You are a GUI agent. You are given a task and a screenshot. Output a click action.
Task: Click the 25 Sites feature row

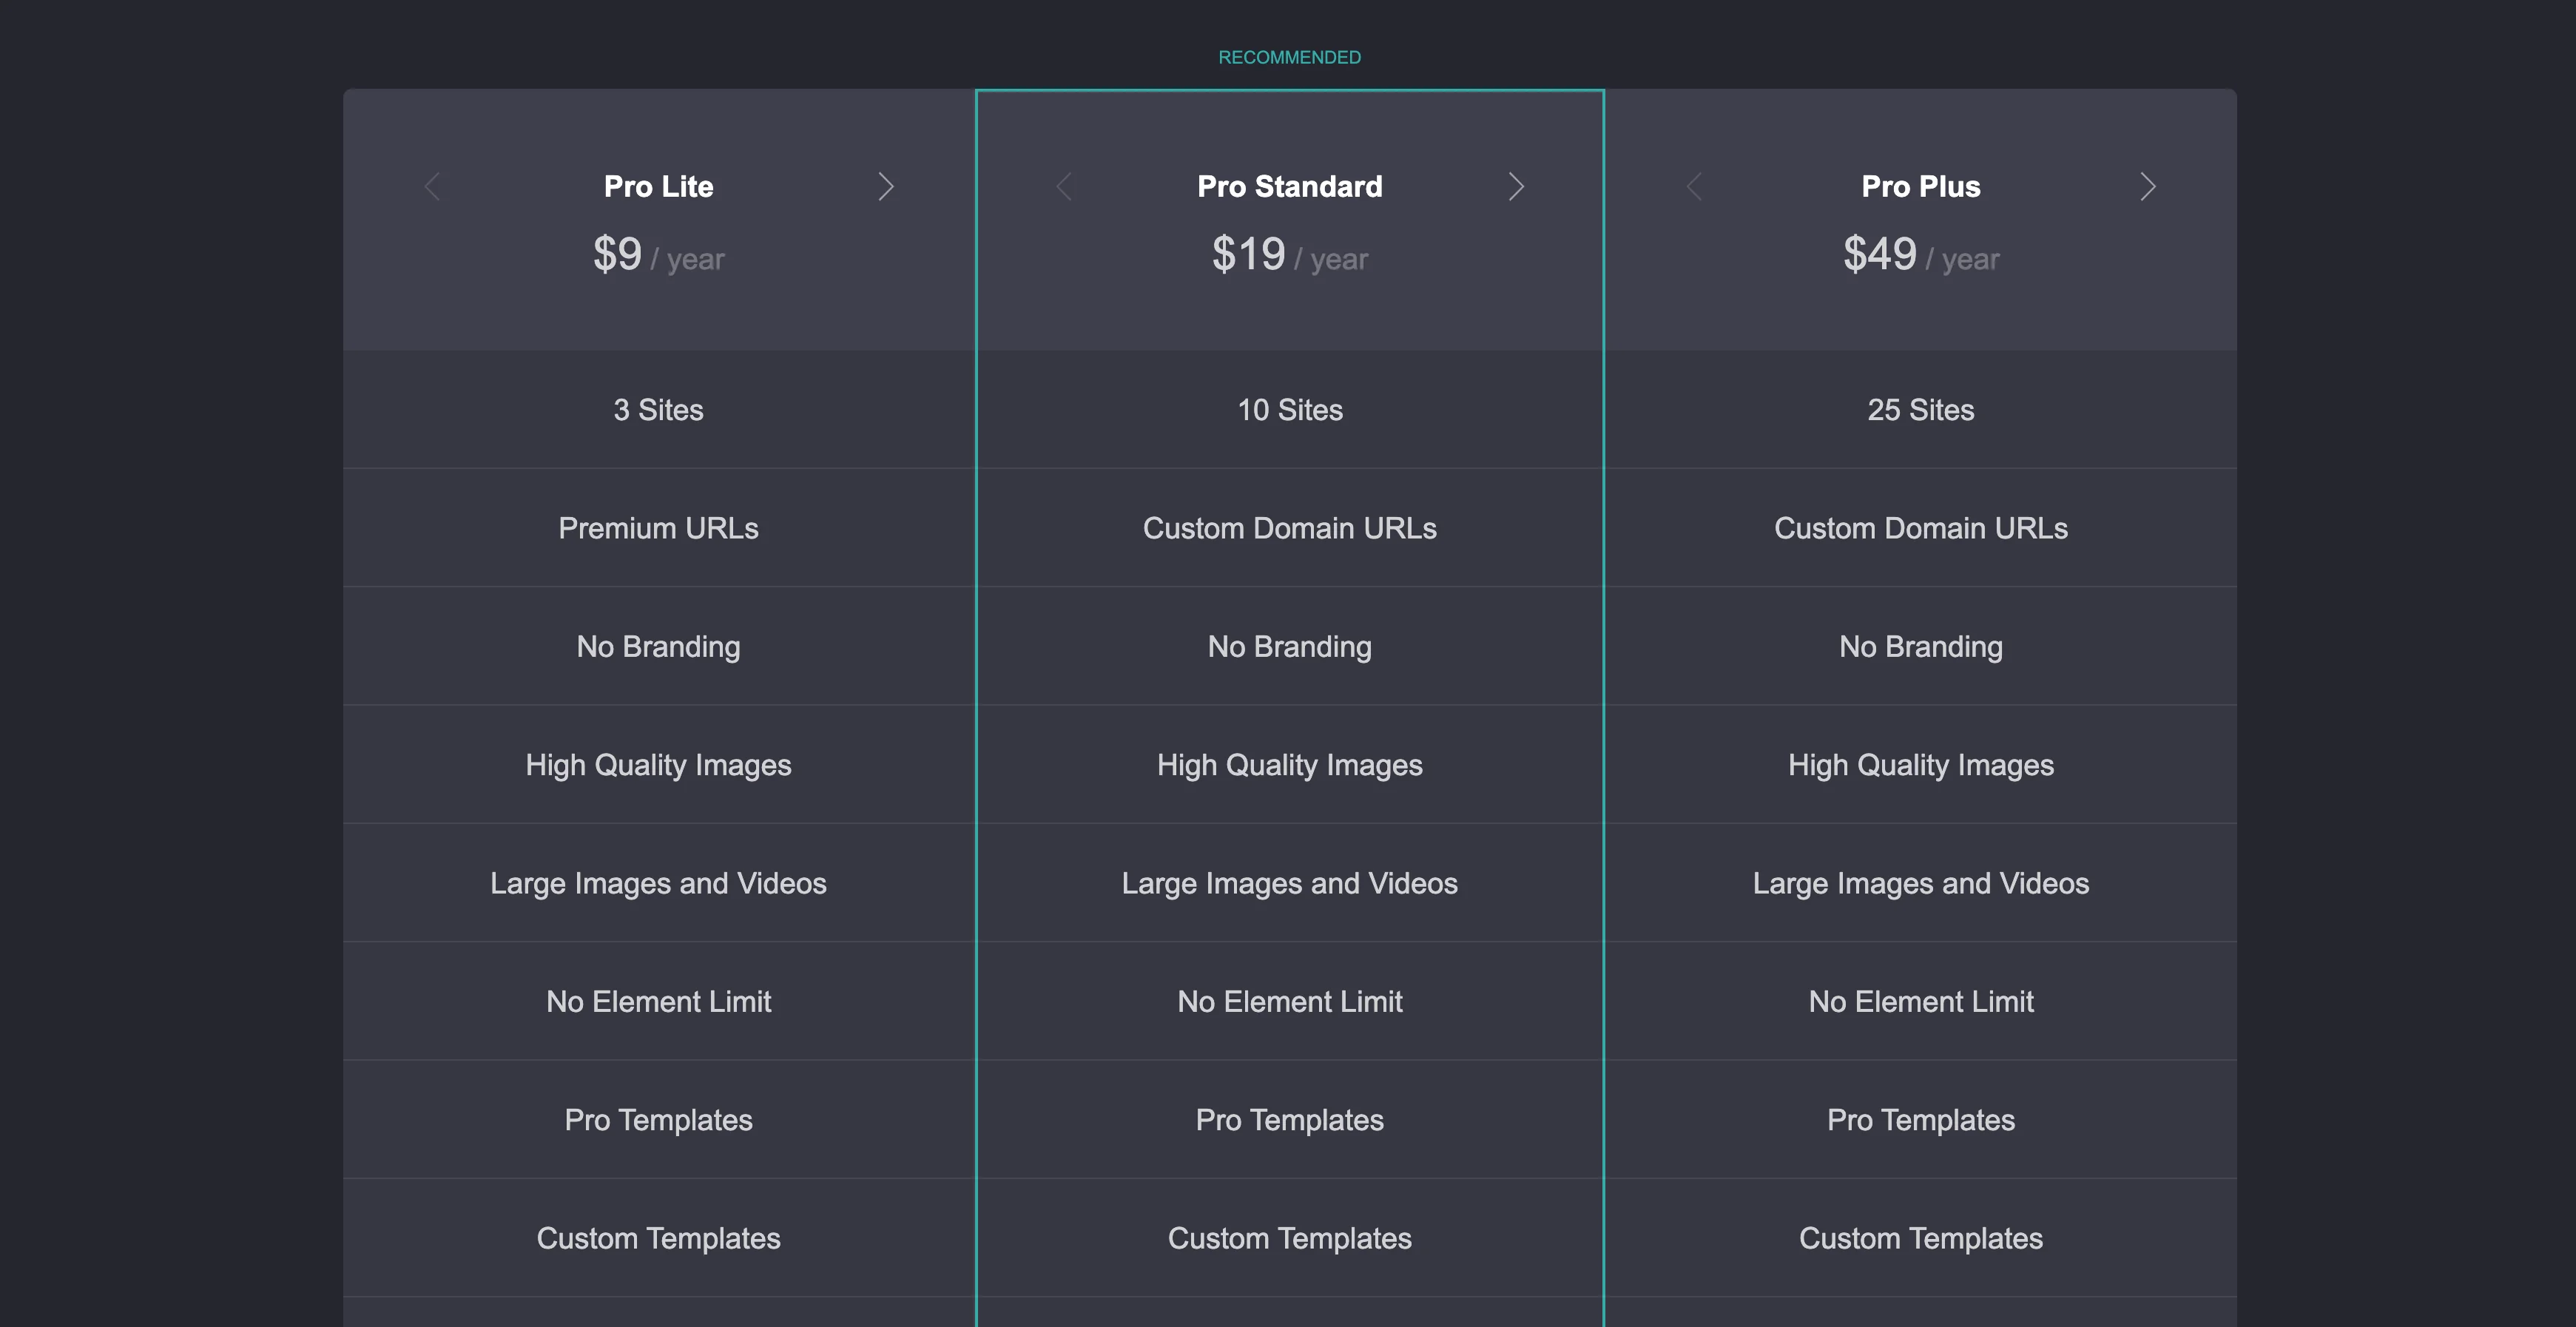click(1920, 410)
